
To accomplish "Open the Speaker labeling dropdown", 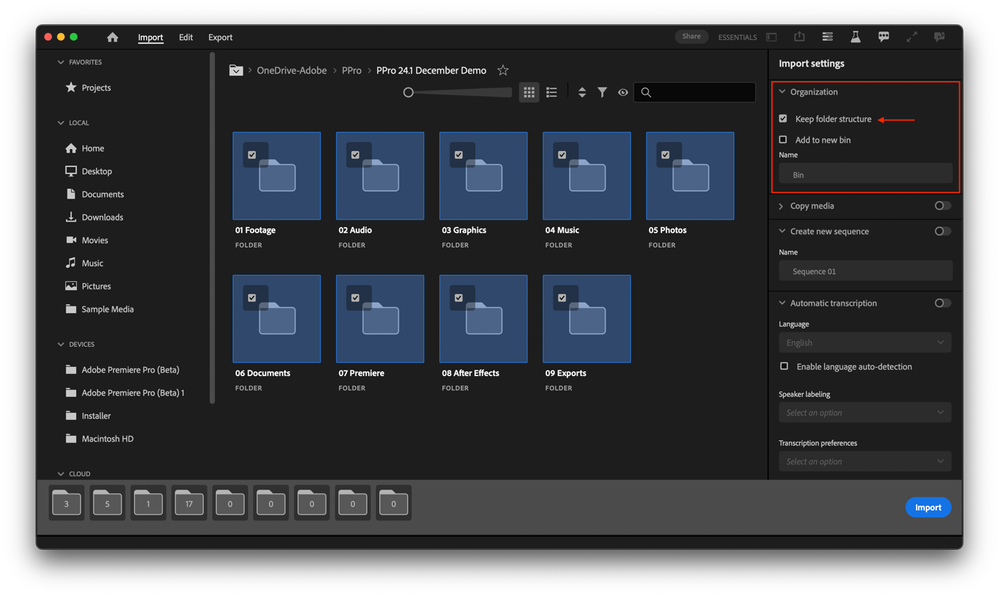I will [x=864, y=413].
